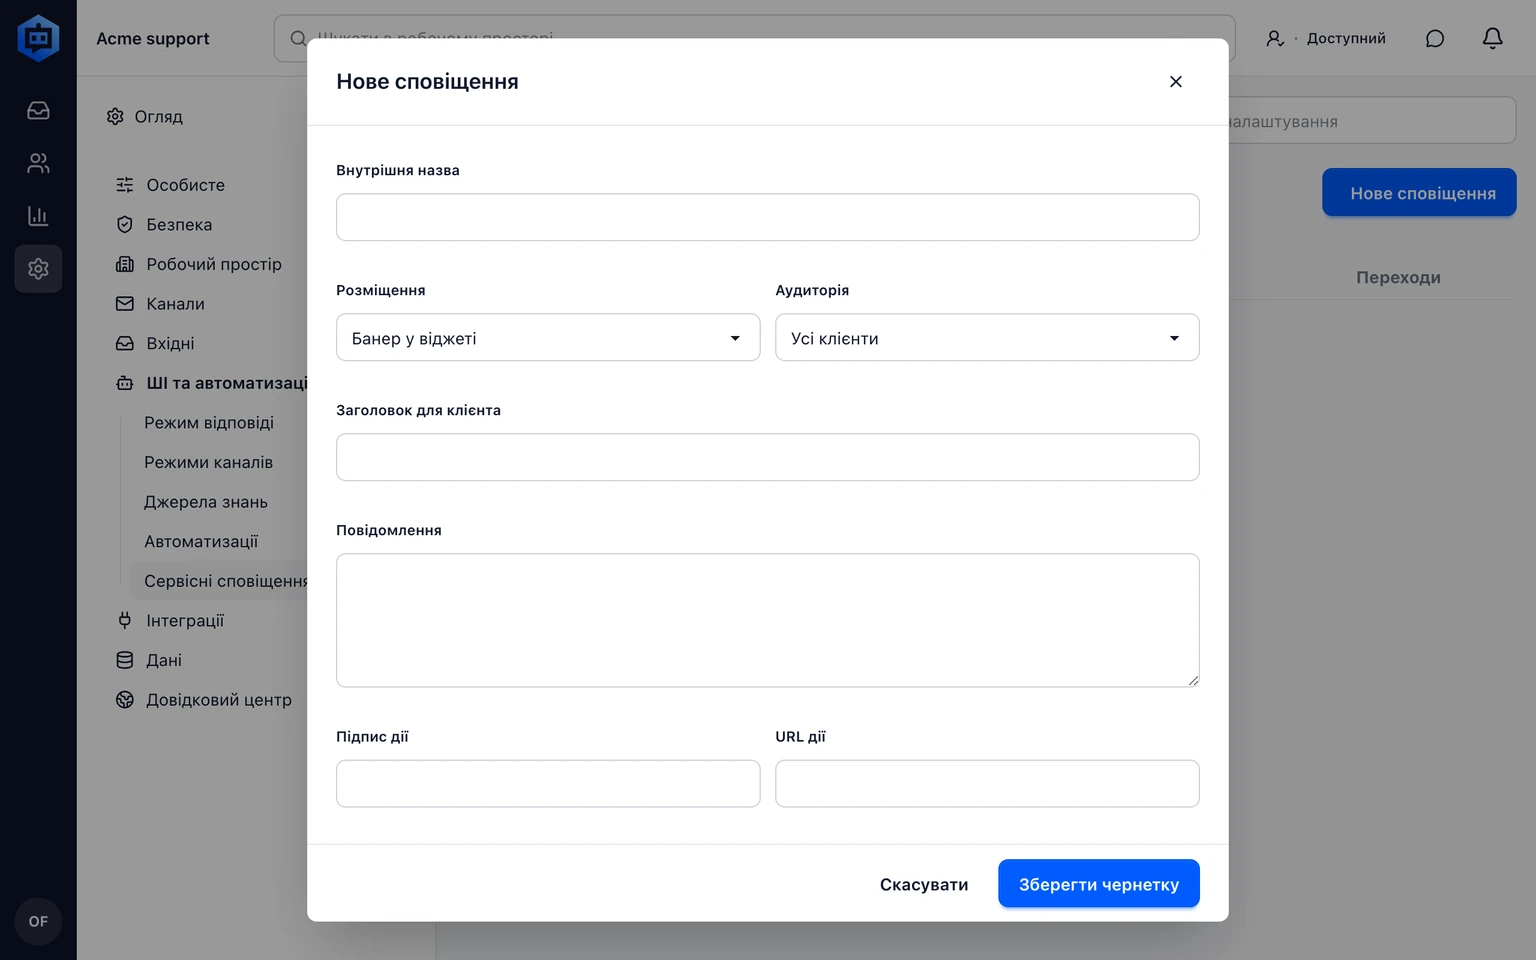Open Інтеграції settings

pos(185,620)
